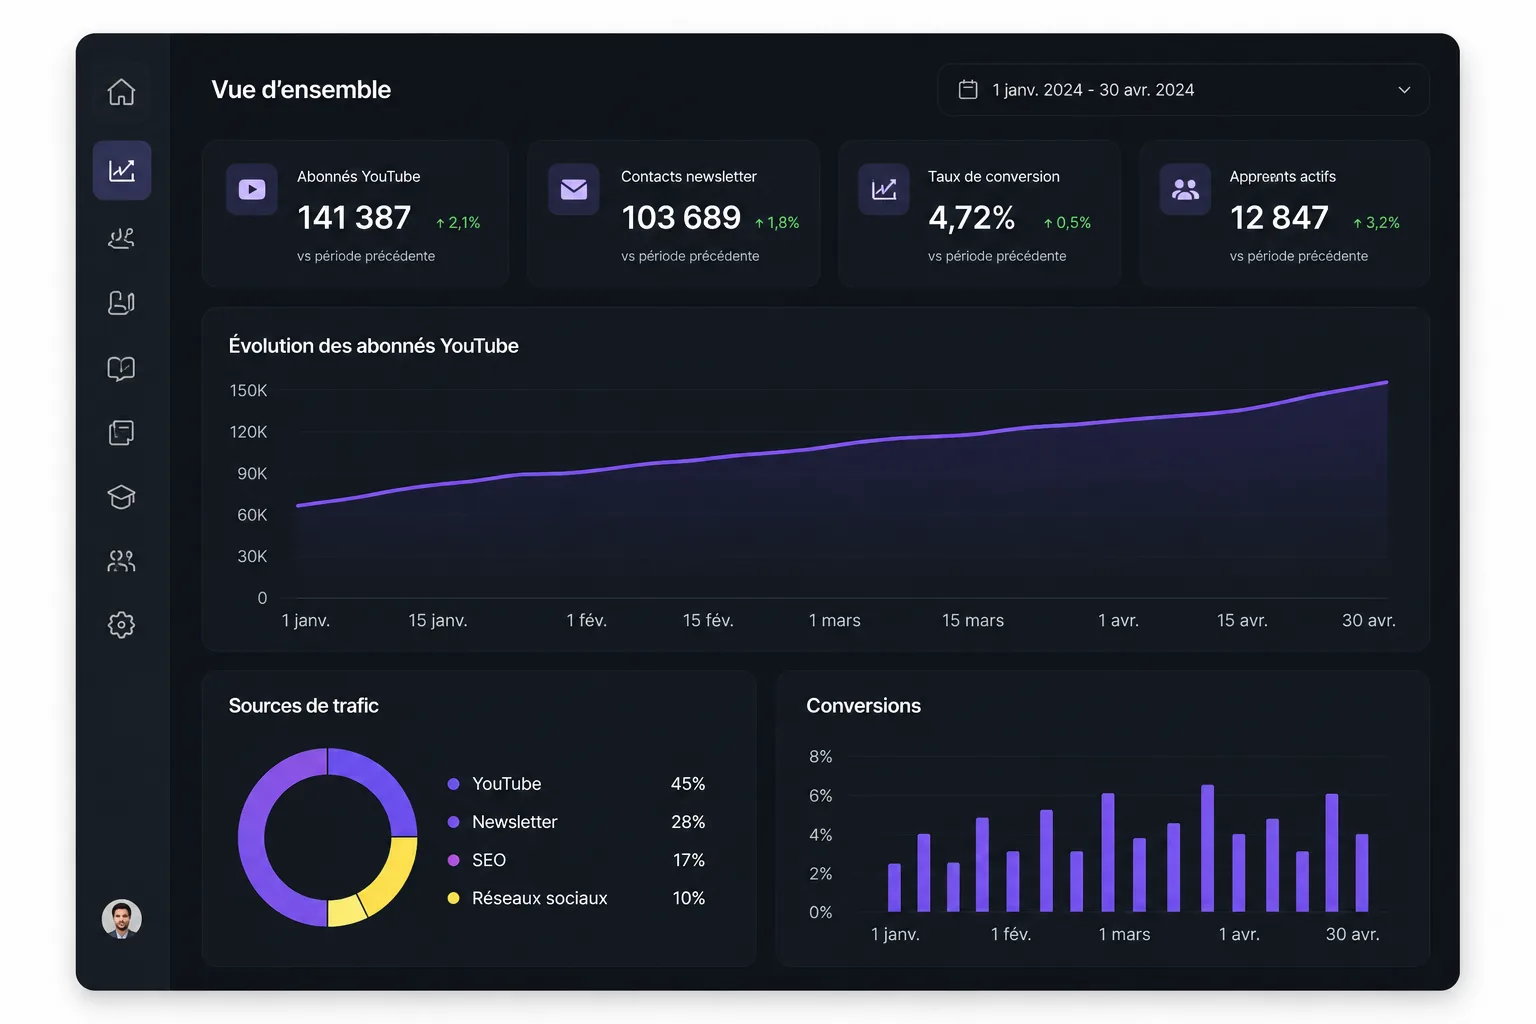Click the active learners people icon

[x=1185, y=189]
